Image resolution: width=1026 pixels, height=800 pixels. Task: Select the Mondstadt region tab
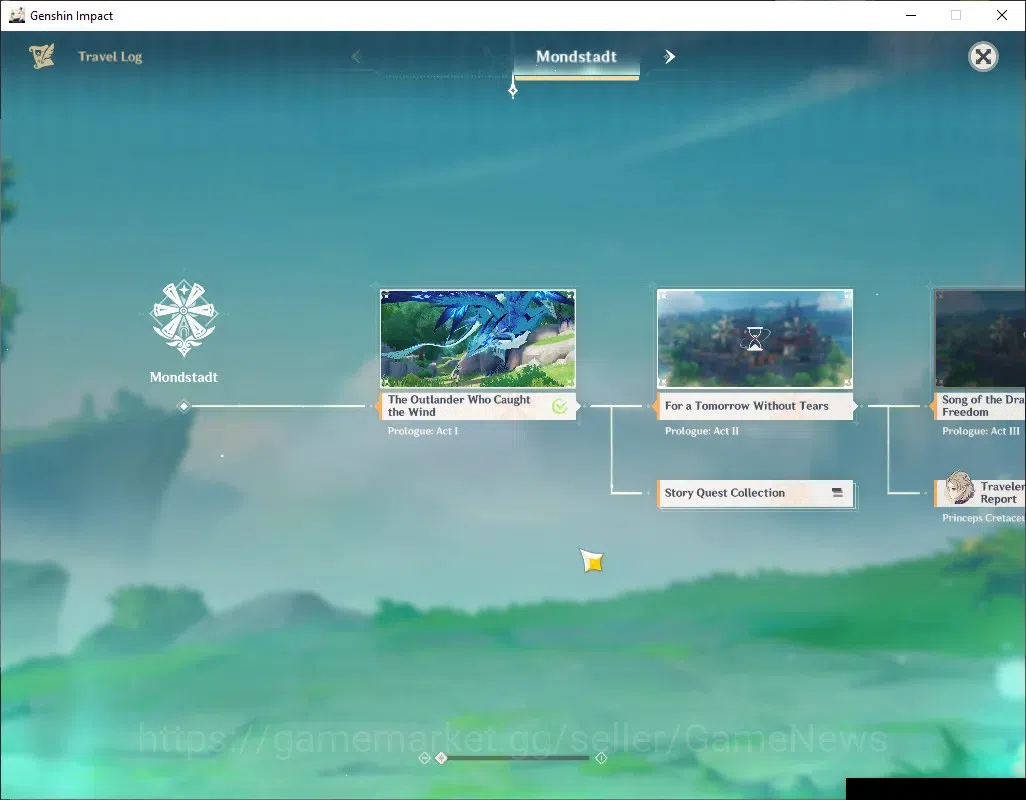point(576,57)
